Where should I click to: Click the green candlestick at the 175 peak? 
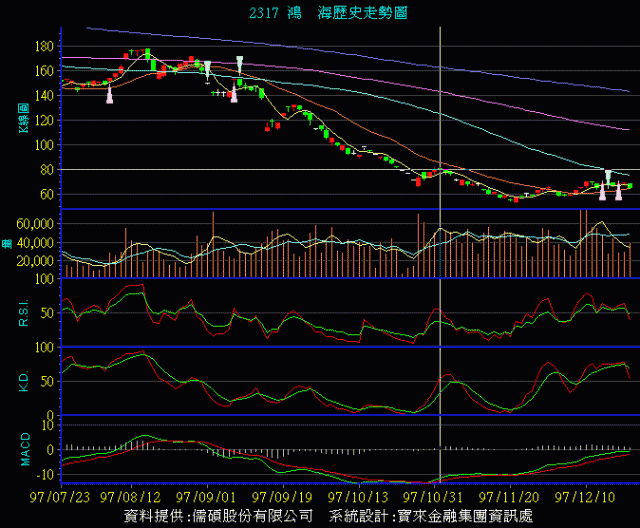pyautogui.click(x=147, y=53)
